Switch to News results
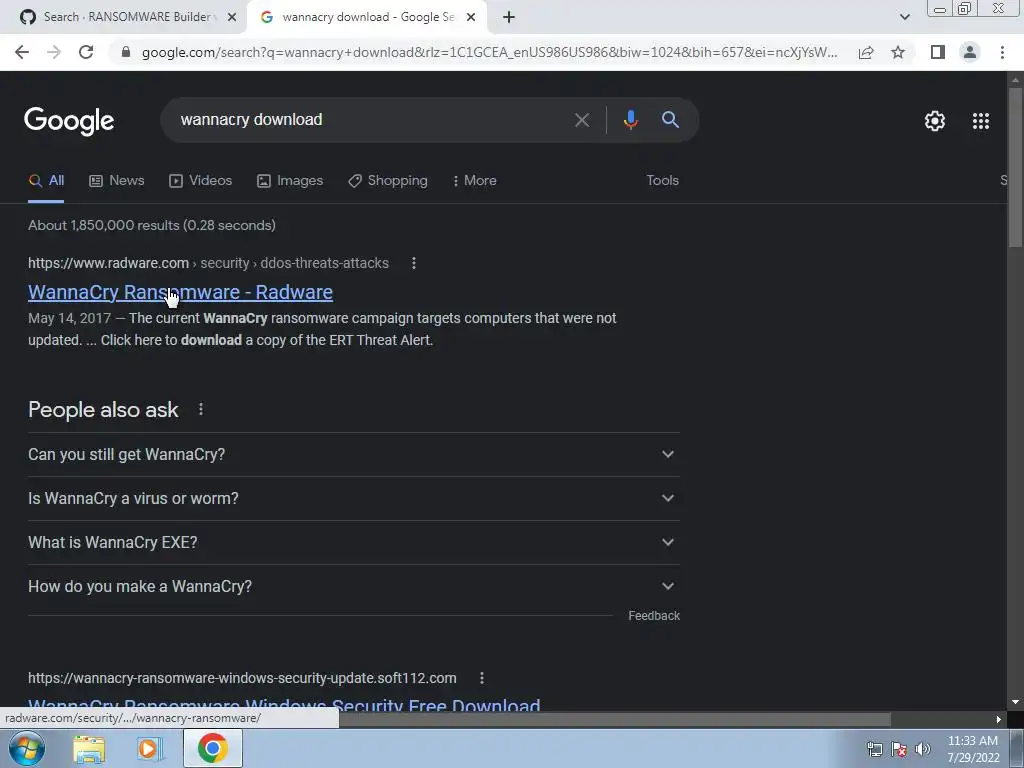The height and width of the screenshot is (768, 1024). (116, 181)
